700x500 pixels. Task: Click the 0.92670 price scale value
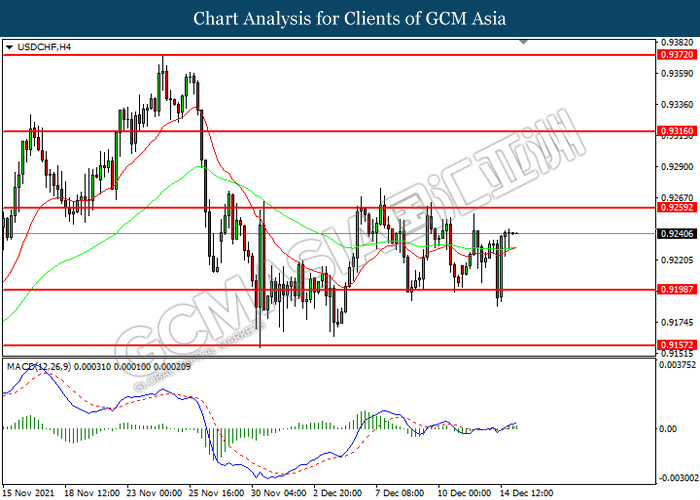click(677, 197)
